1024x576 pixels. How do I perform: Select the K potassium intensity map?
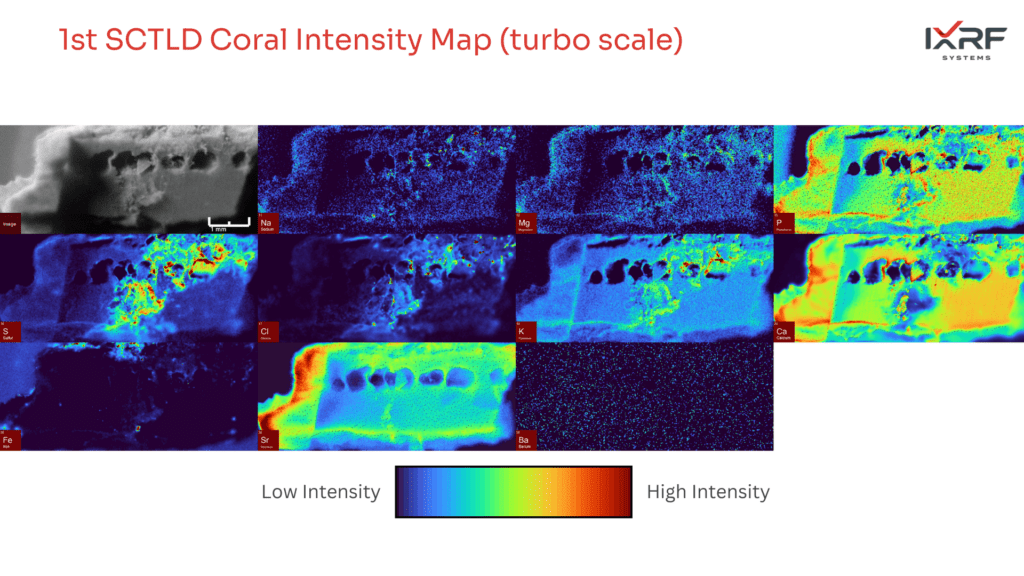pyautogui.click(x=645, y=288)
